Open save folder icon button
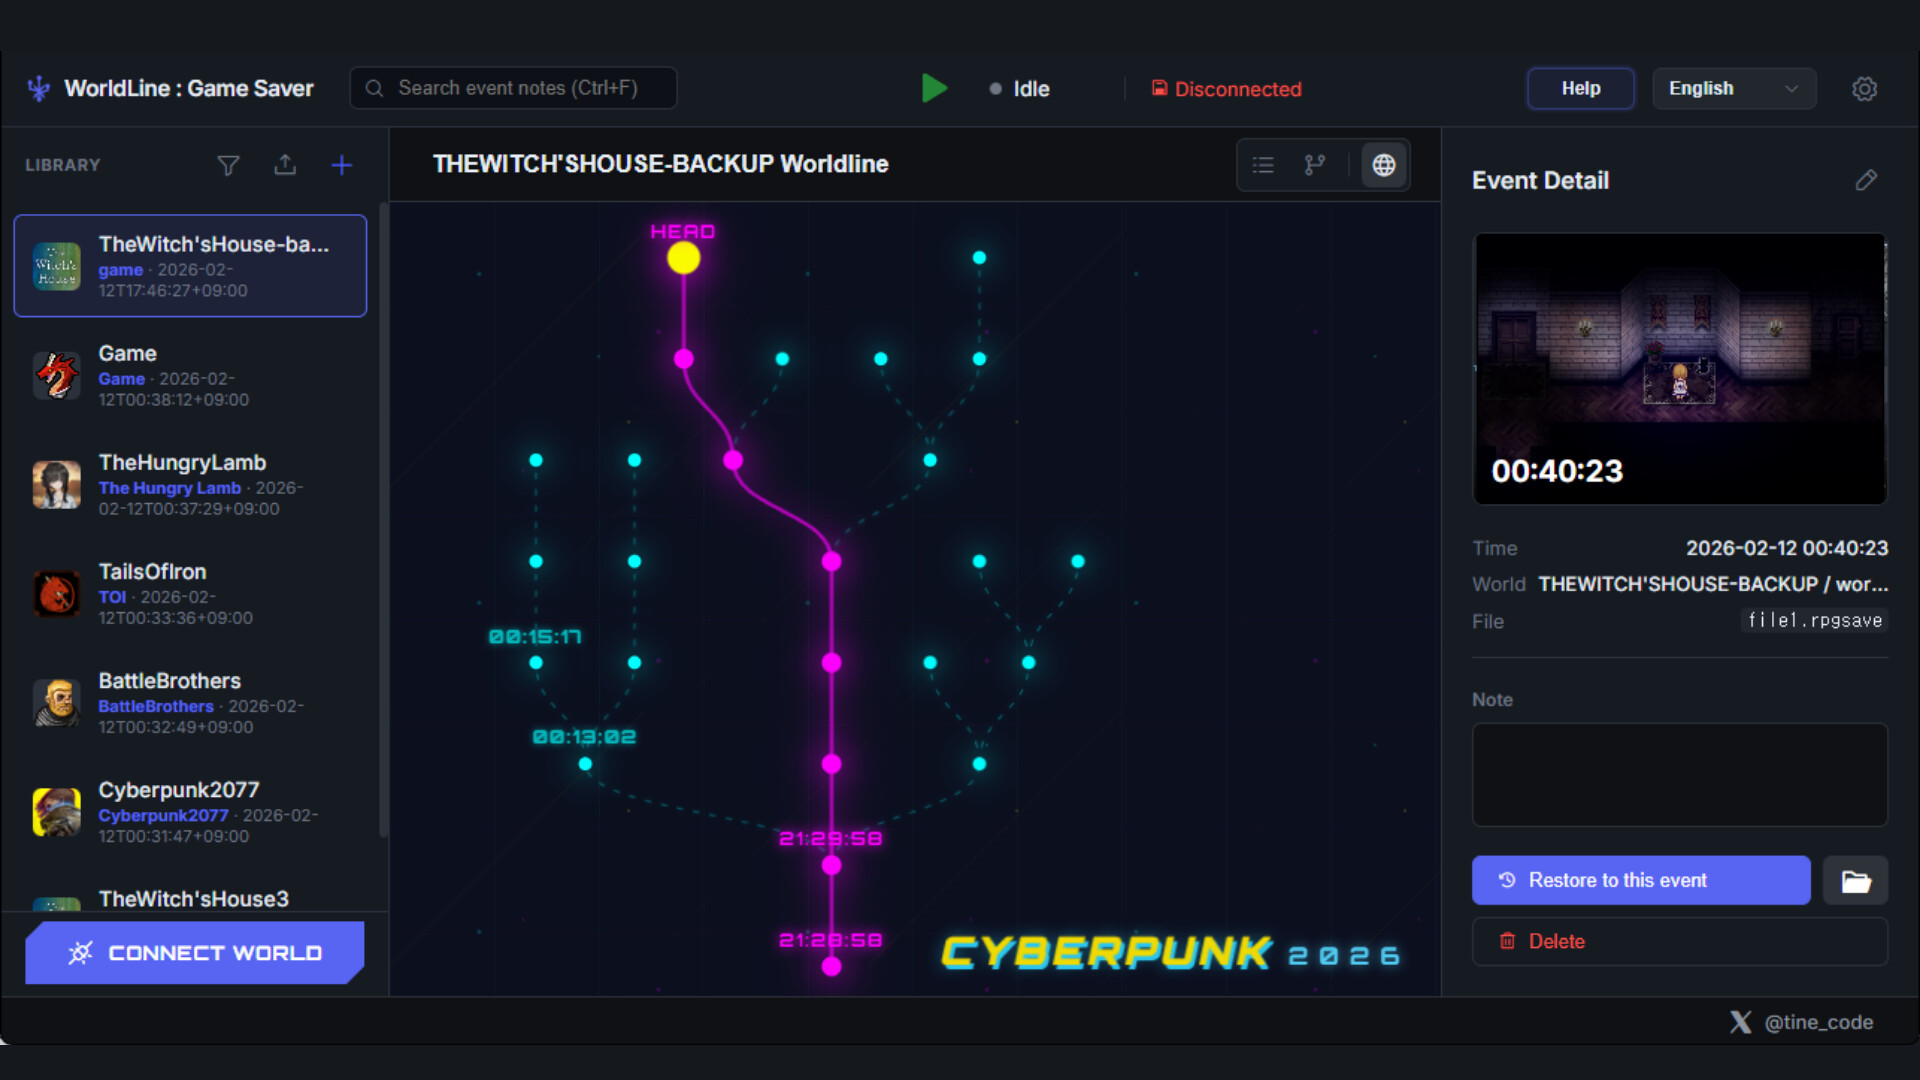This screenshot has width=1920, height=1080. (1856, 881)
